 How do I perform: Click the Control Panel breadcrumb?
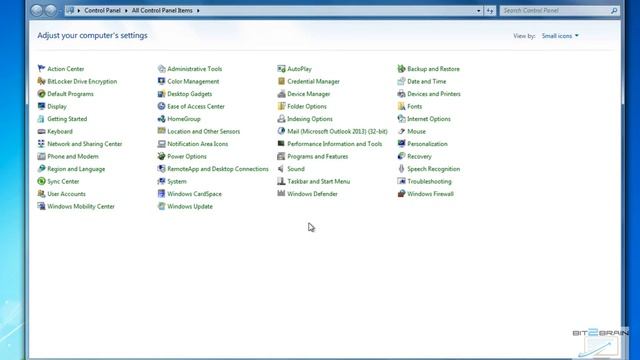click(102, 11)
